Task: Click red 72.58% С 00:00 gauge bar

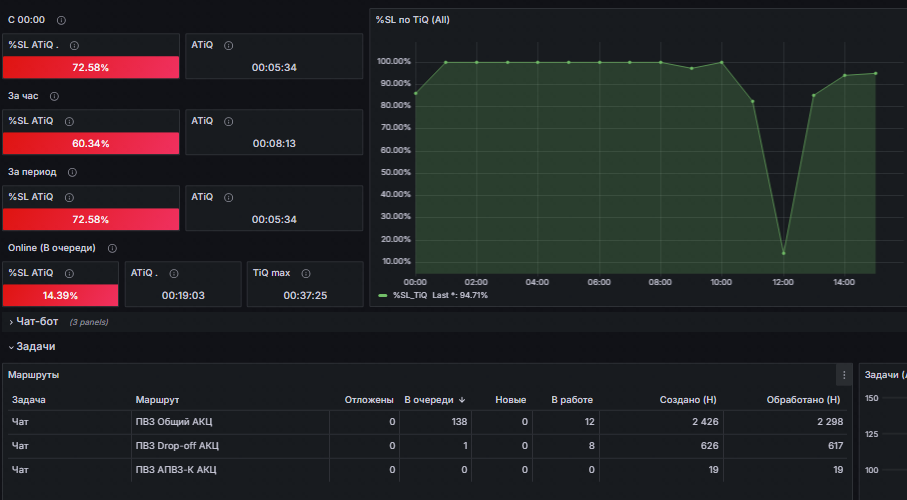Action: [91, 67]
